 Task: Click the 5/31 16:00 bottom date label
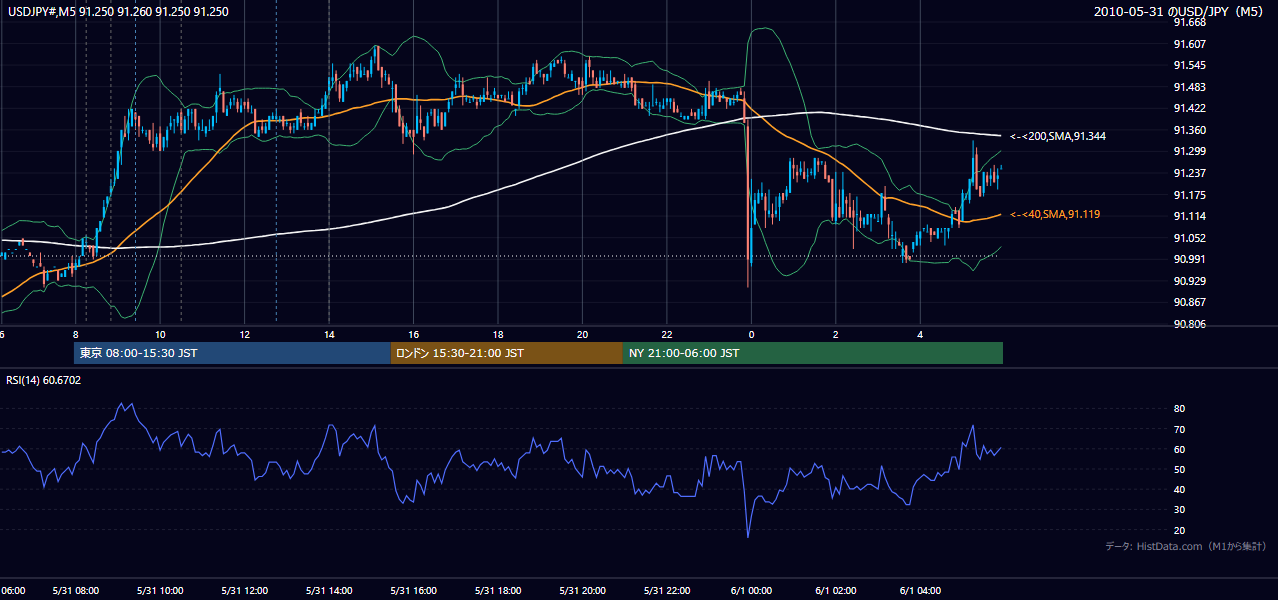point(413,591)
